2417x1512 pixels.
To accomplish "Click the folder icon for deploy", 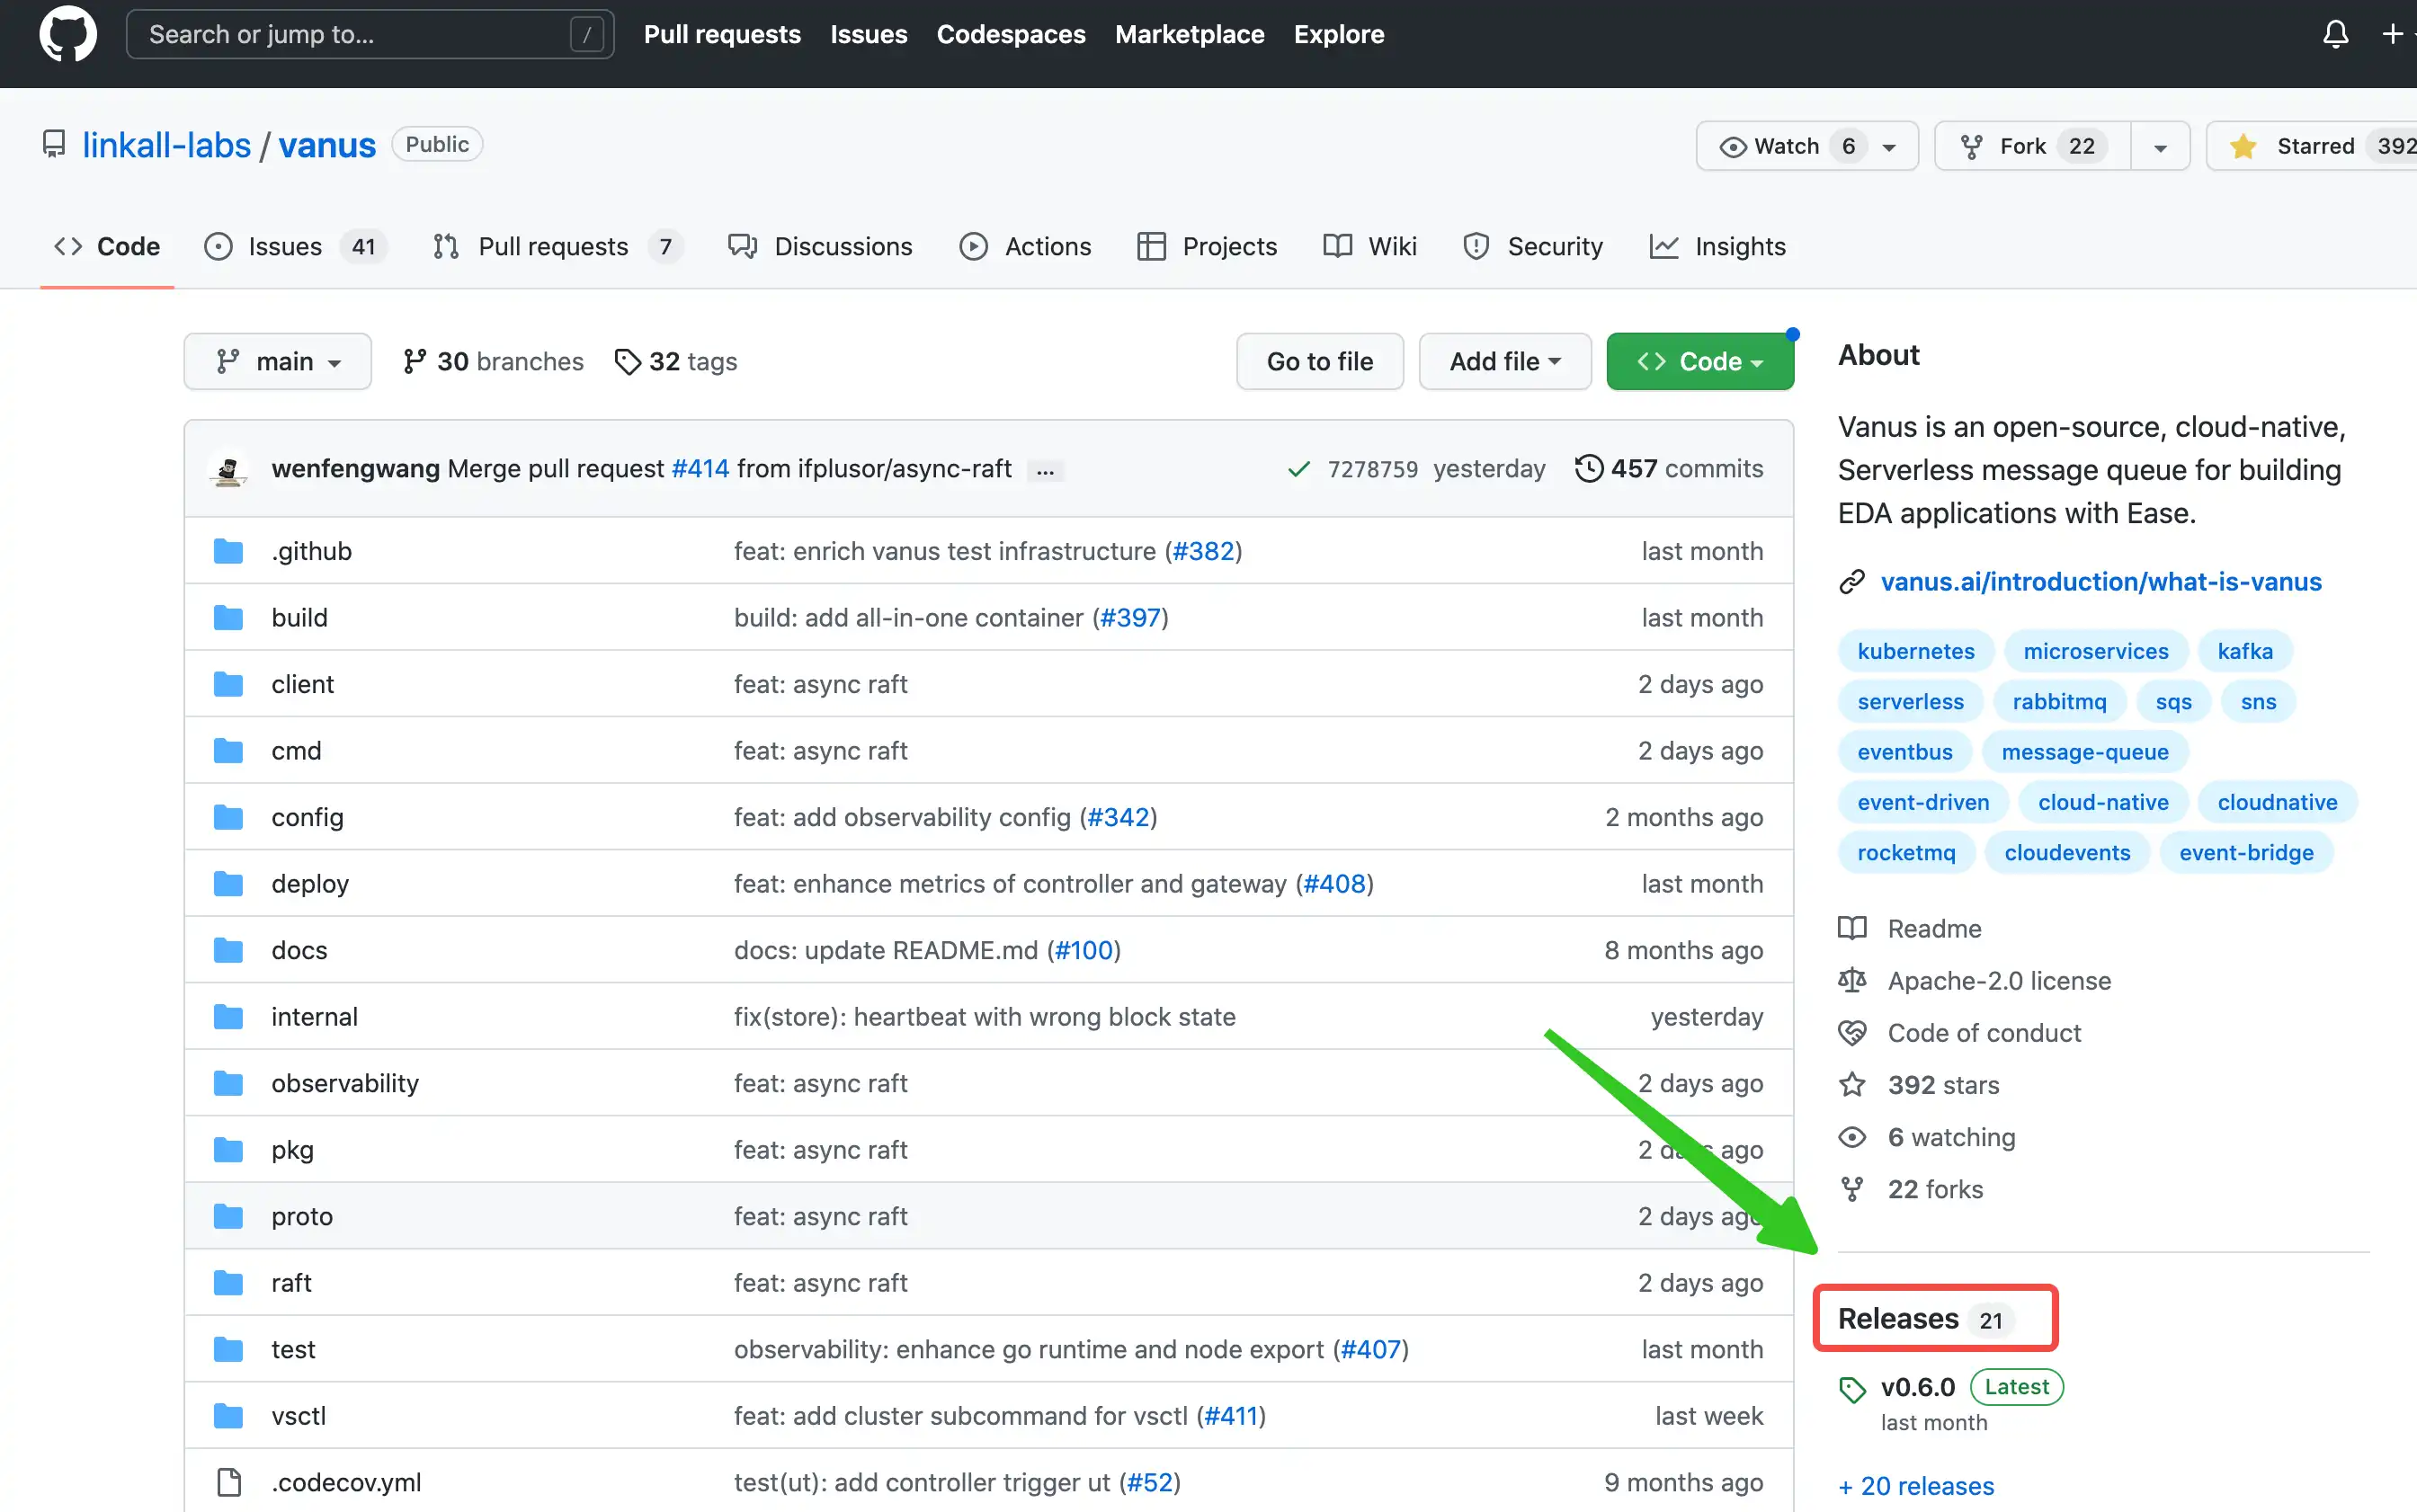I will point(229,884).
